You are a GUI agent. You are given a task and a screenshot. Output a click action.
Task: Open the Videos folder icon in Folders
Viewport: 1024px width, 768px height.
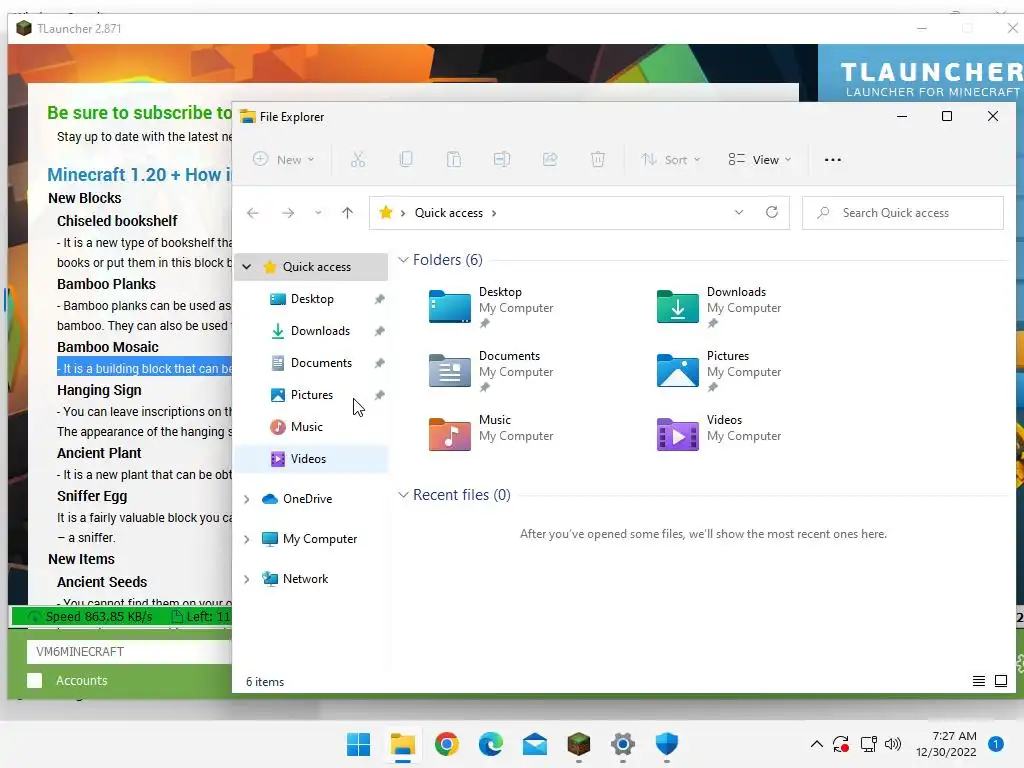677,434
